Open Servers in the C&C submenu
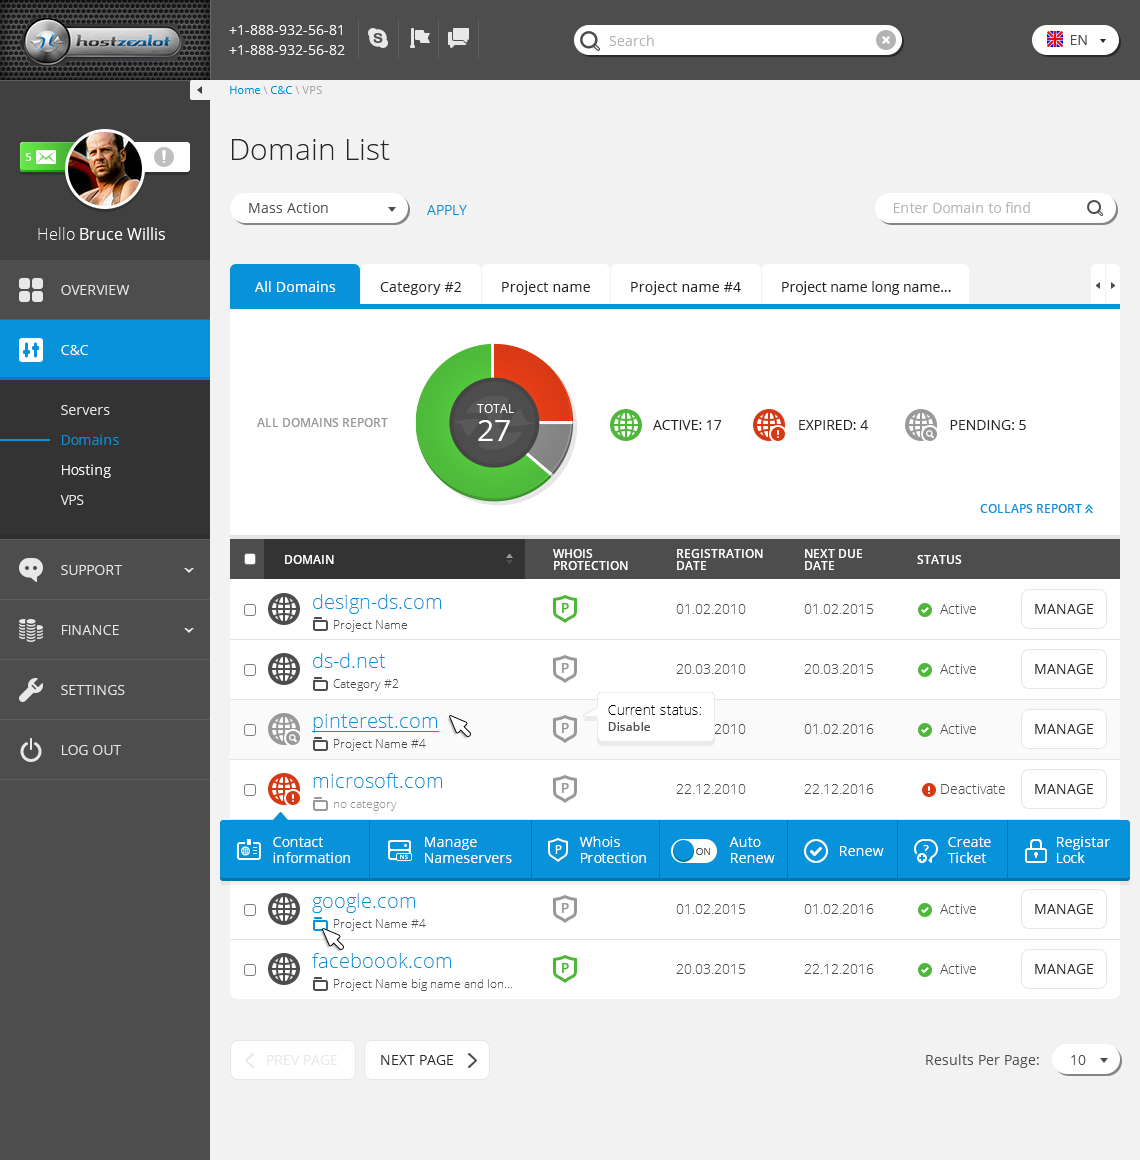Screen dimensions: 1140x1160 point(85,410)
